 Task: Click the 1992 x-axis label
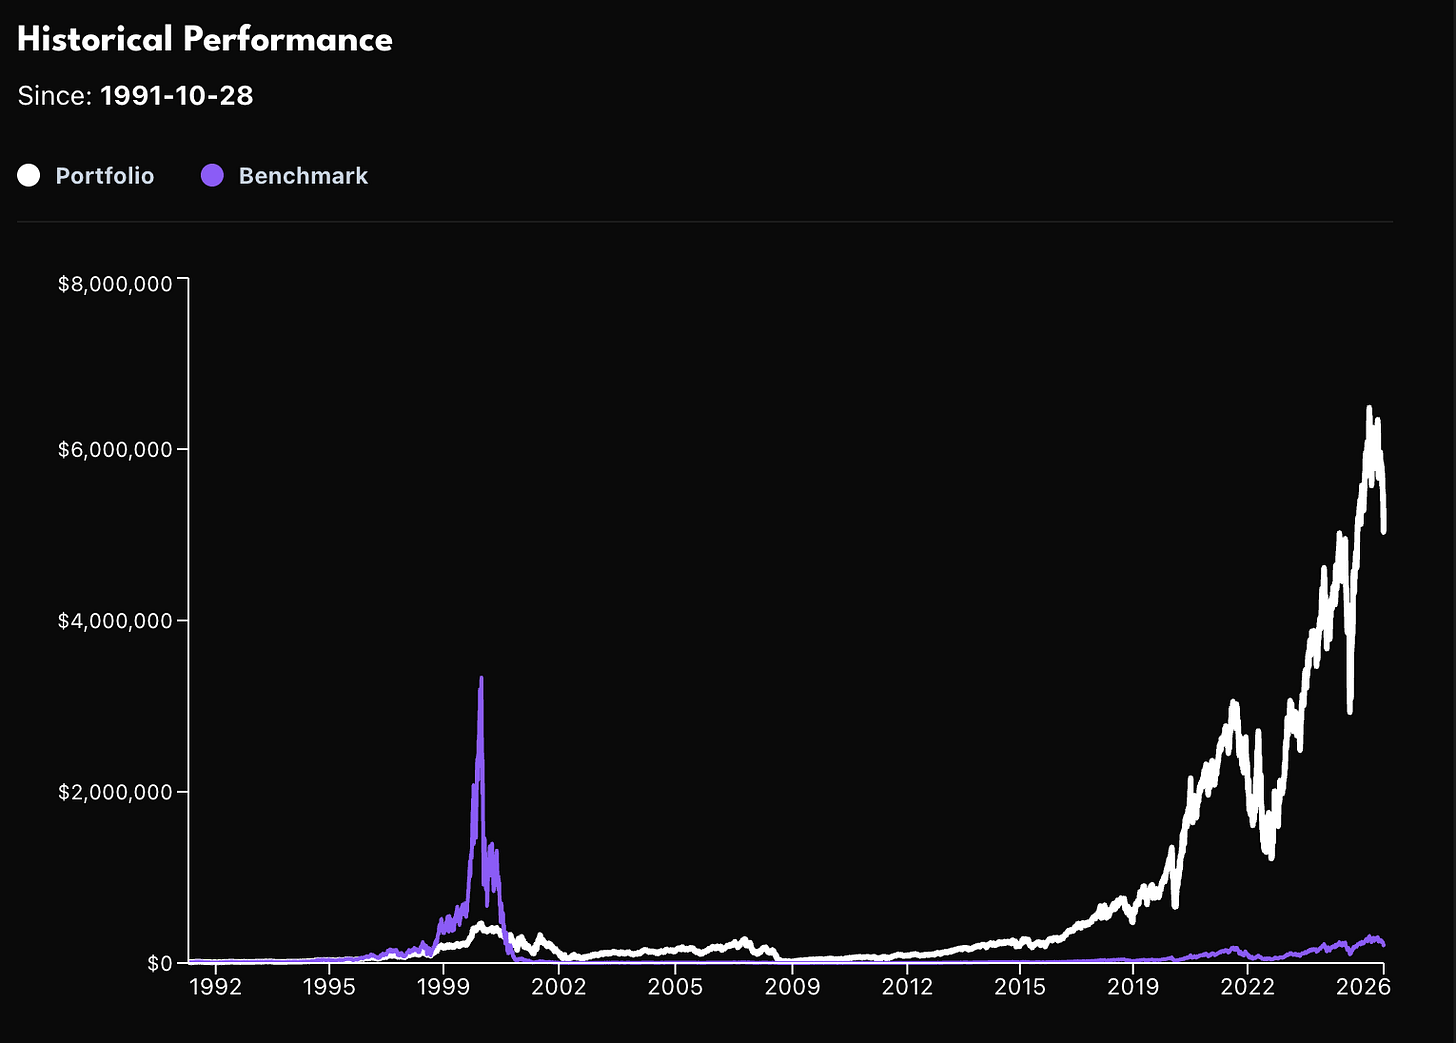(x=215, y=987)
